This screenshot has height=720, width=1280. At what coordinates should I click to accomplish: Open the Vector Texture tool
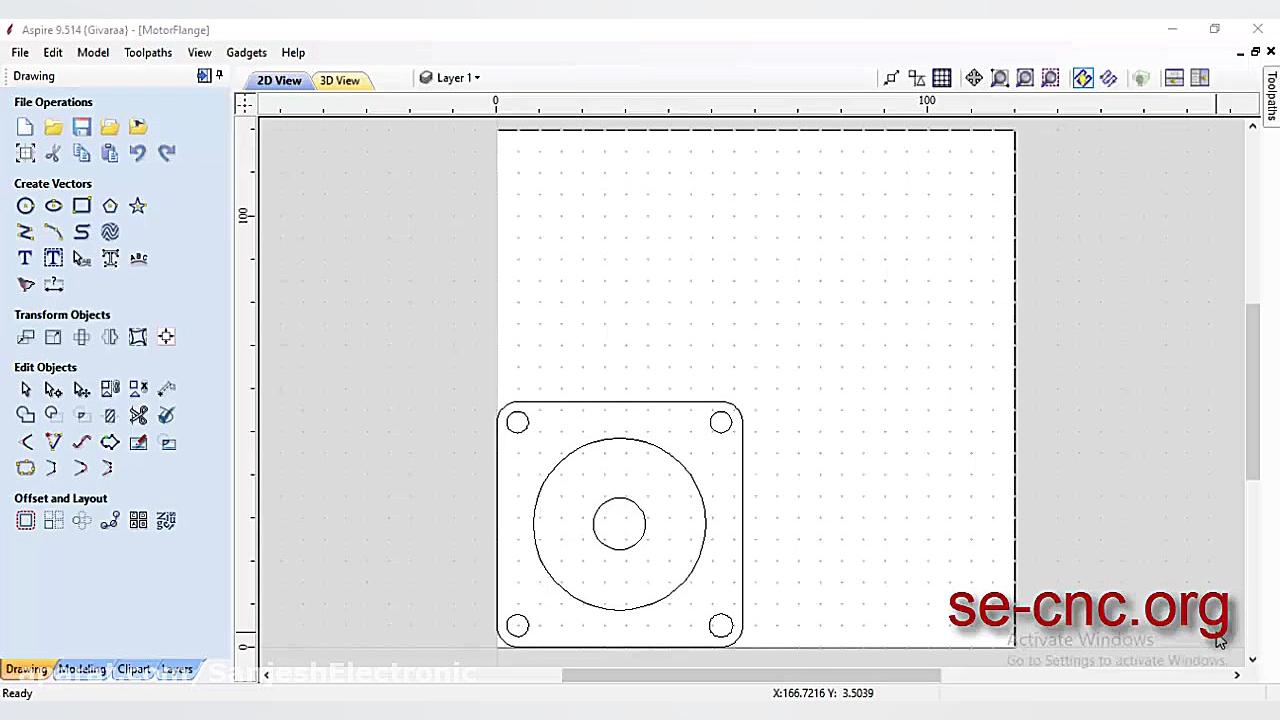coord(110,232)
